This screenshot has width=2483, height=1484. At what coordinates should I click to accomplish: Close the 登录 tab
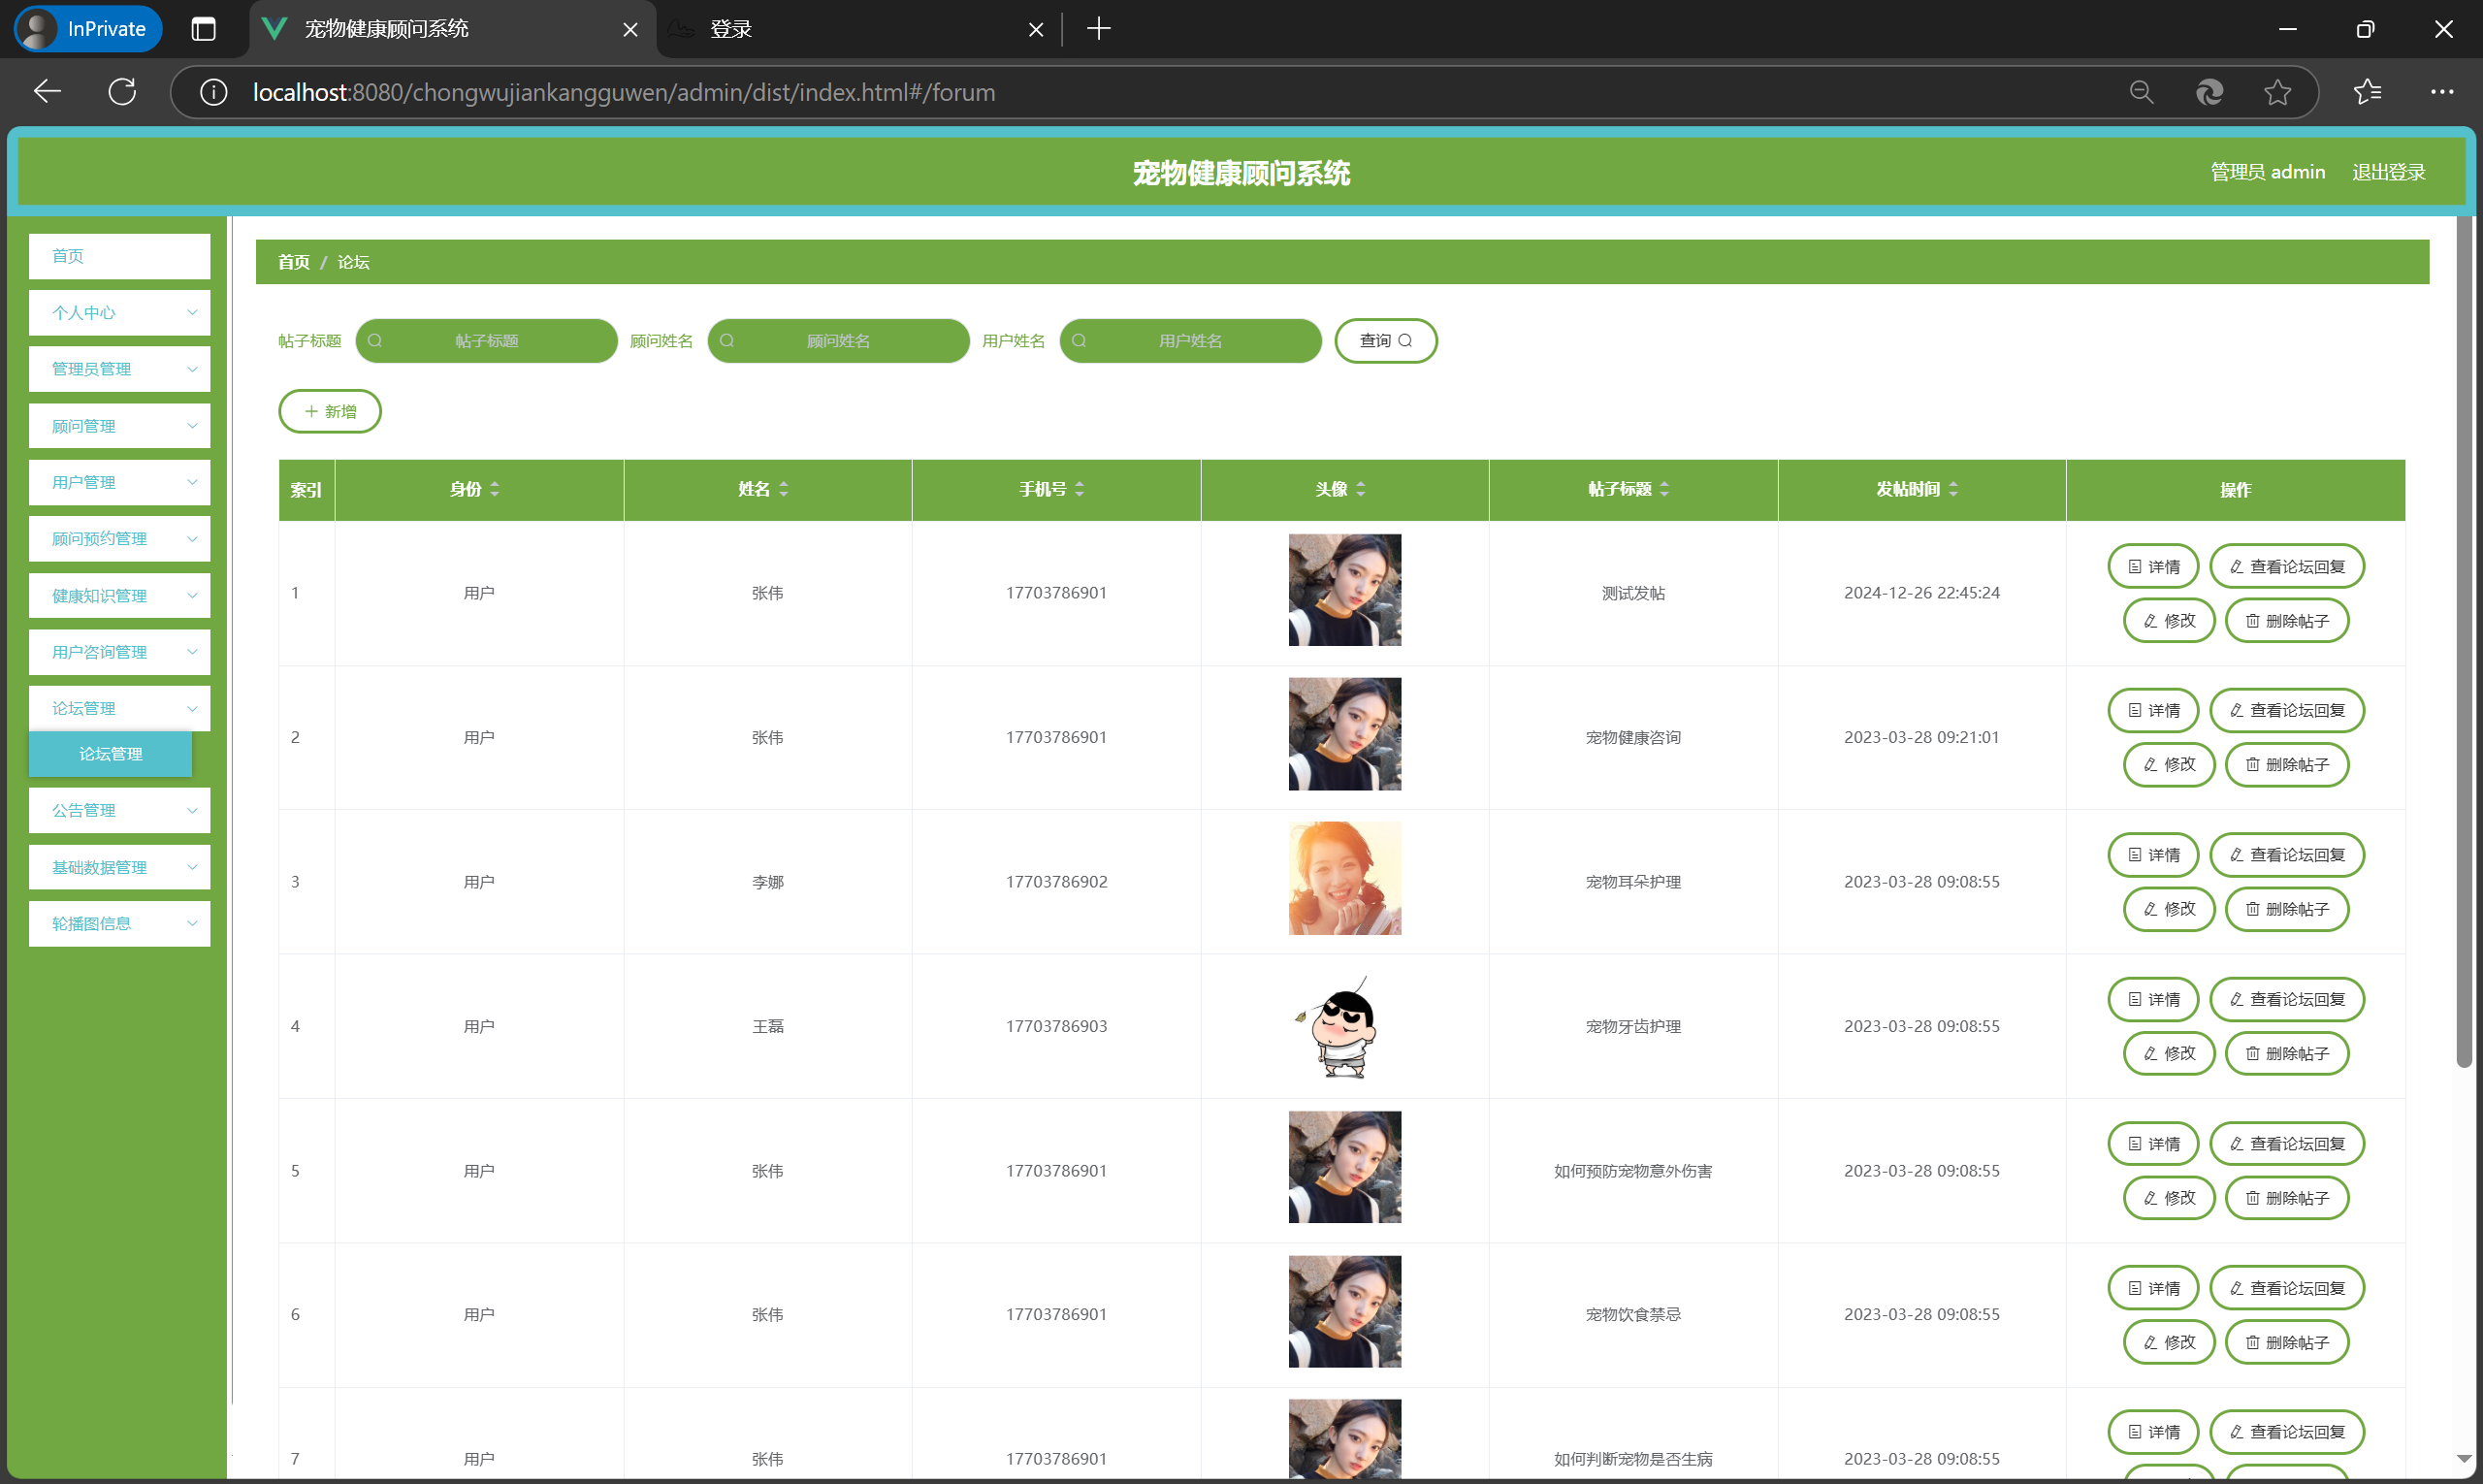point(1036,30)
